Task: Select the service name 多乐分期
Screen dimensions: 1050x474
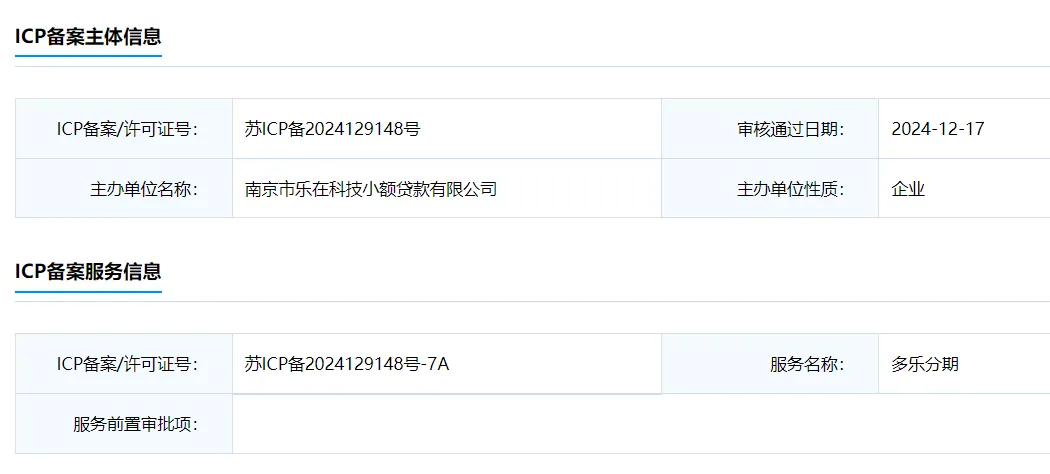Action: (x=925, y=364)
